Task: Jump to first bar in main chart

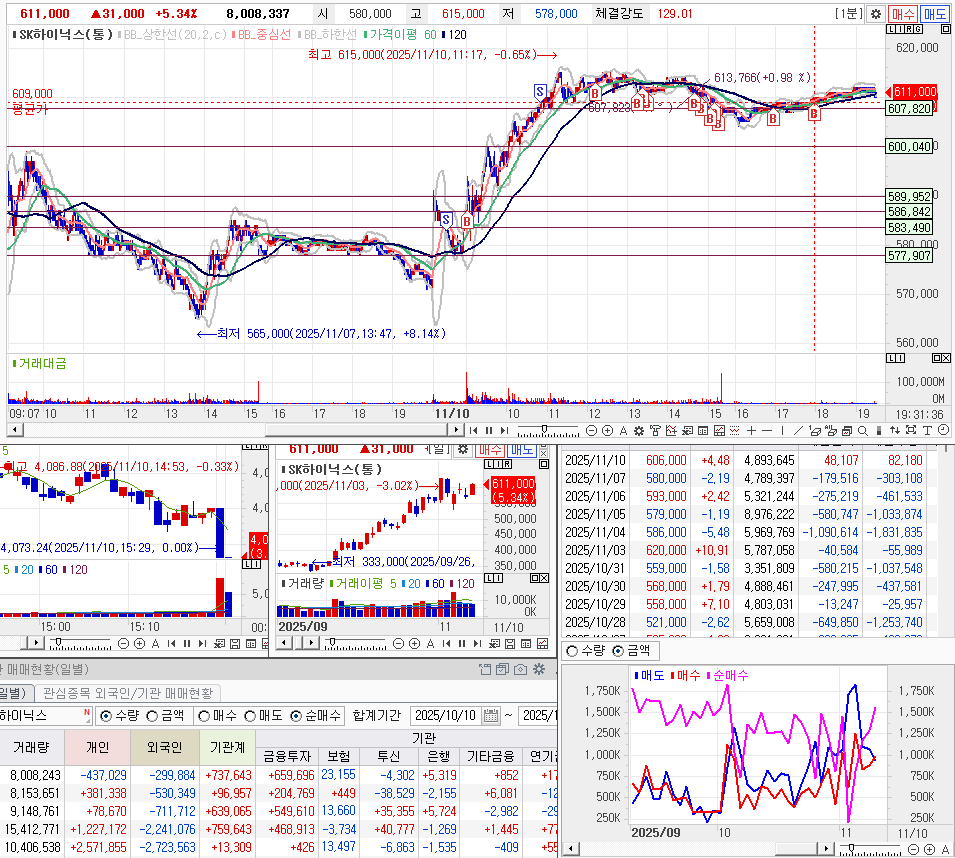Action: tap(473, 431)
